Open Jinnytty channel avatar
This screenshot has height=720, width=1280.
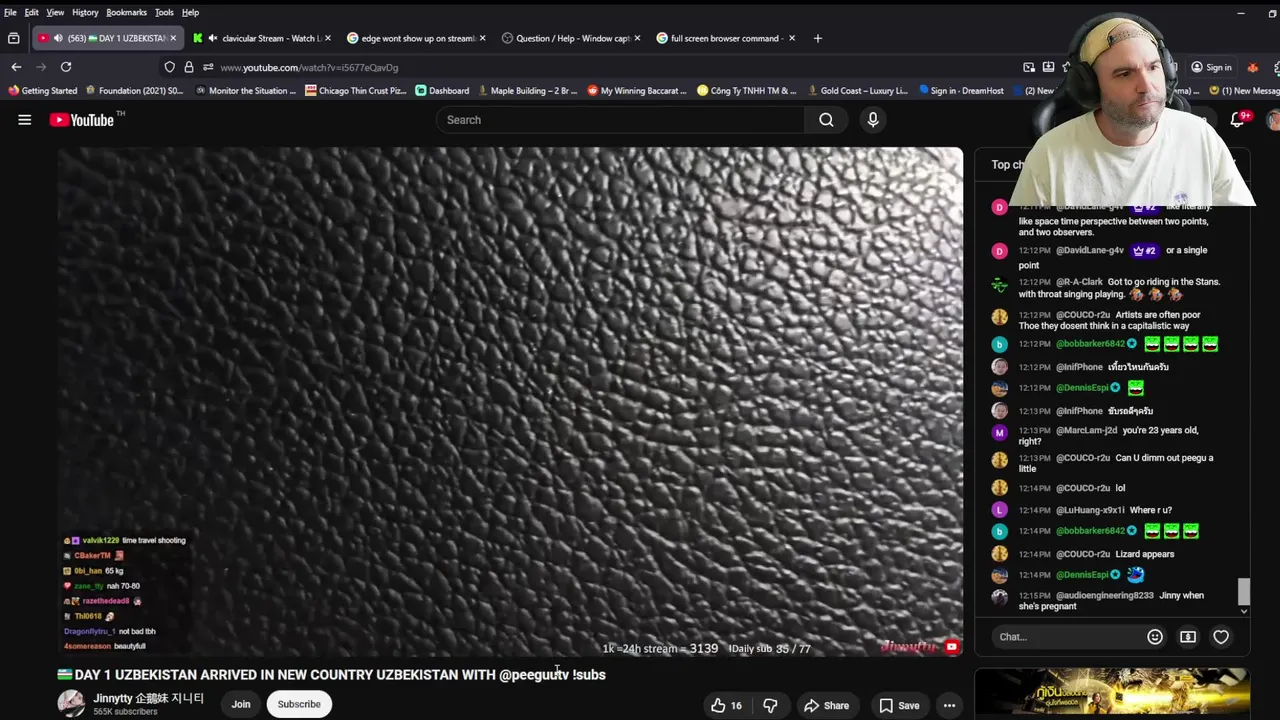coord(71,703)
